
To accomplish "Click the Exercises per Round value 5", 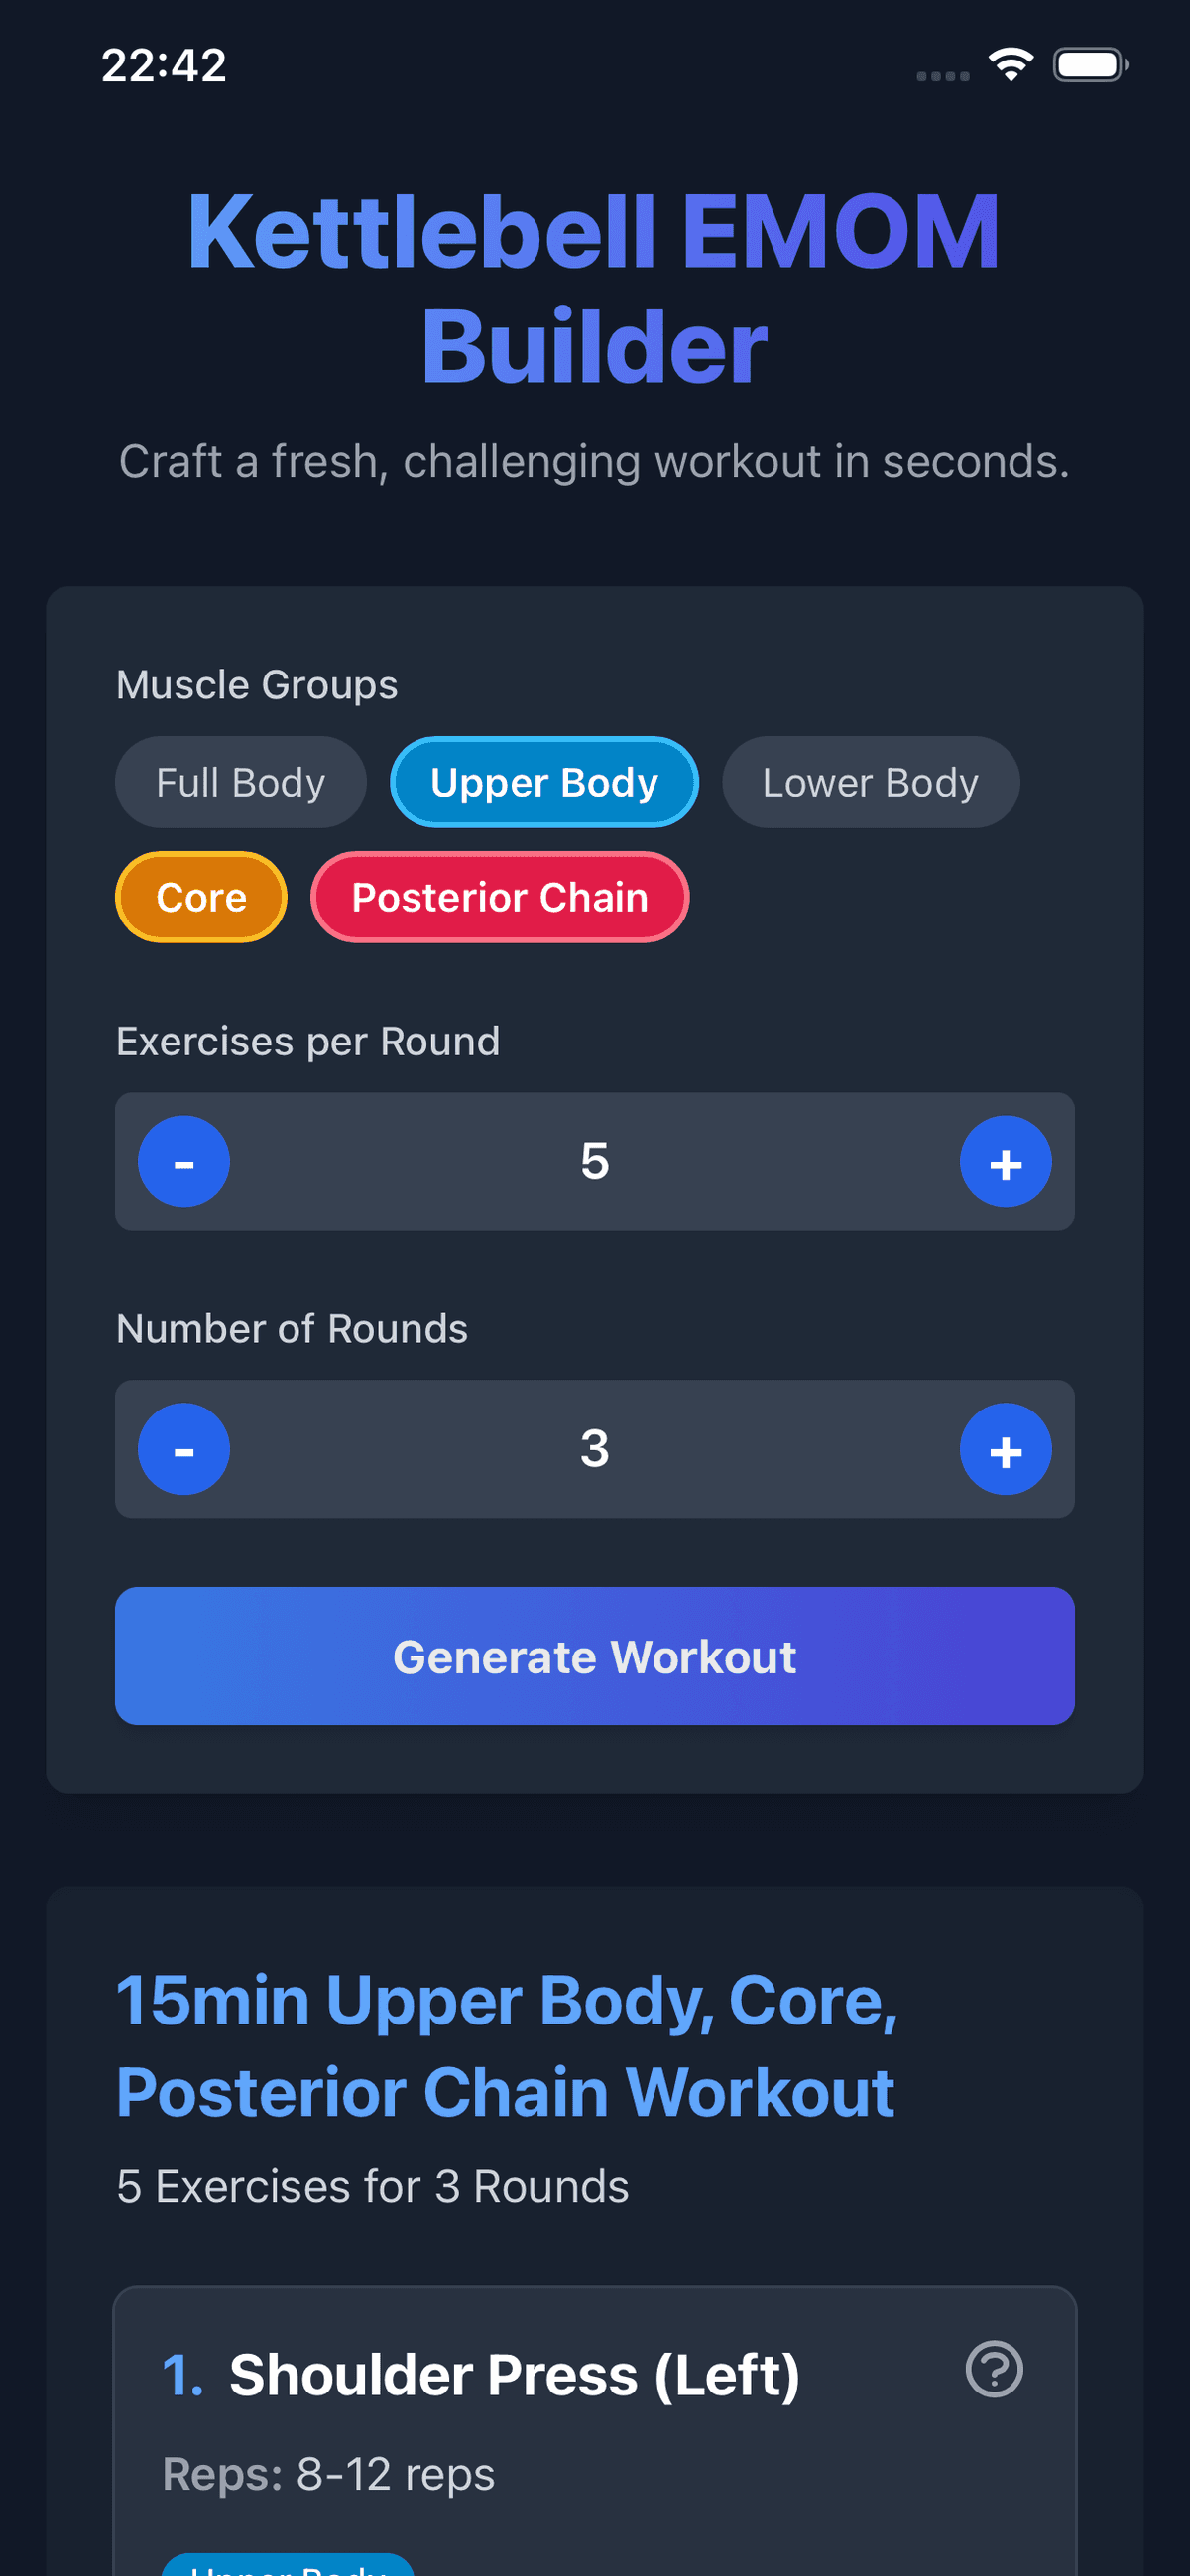I will click(595, 1161).
